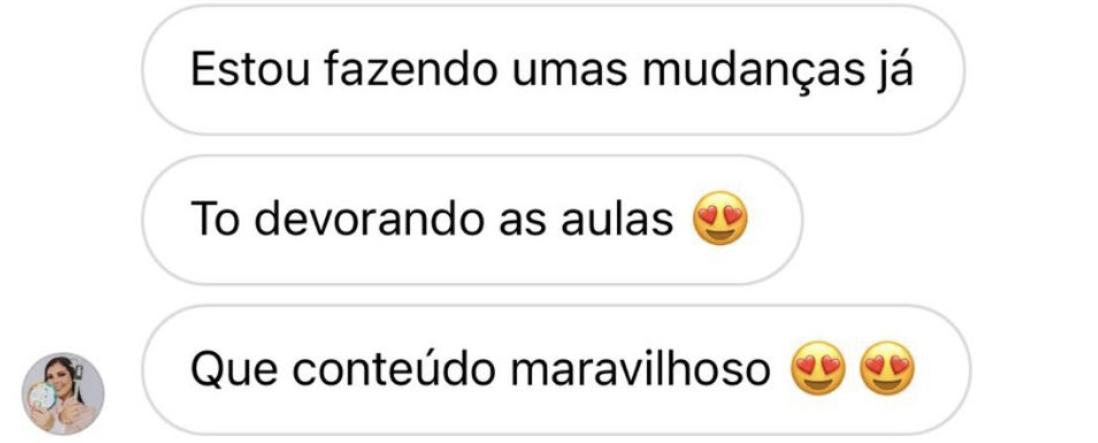Open the sender's profile picture avatar
This screenshot has width=1098, height=443.
[63, 393]
